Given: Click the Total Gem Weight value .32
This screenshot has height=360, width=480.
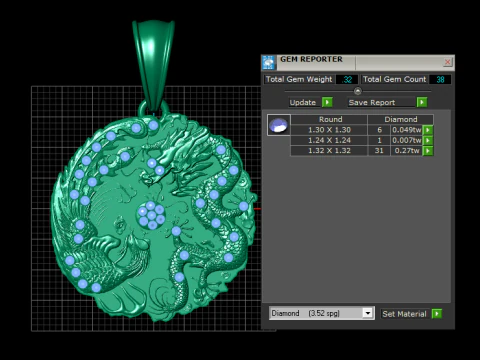Looking at the screenshot, I should pos(347,79).
